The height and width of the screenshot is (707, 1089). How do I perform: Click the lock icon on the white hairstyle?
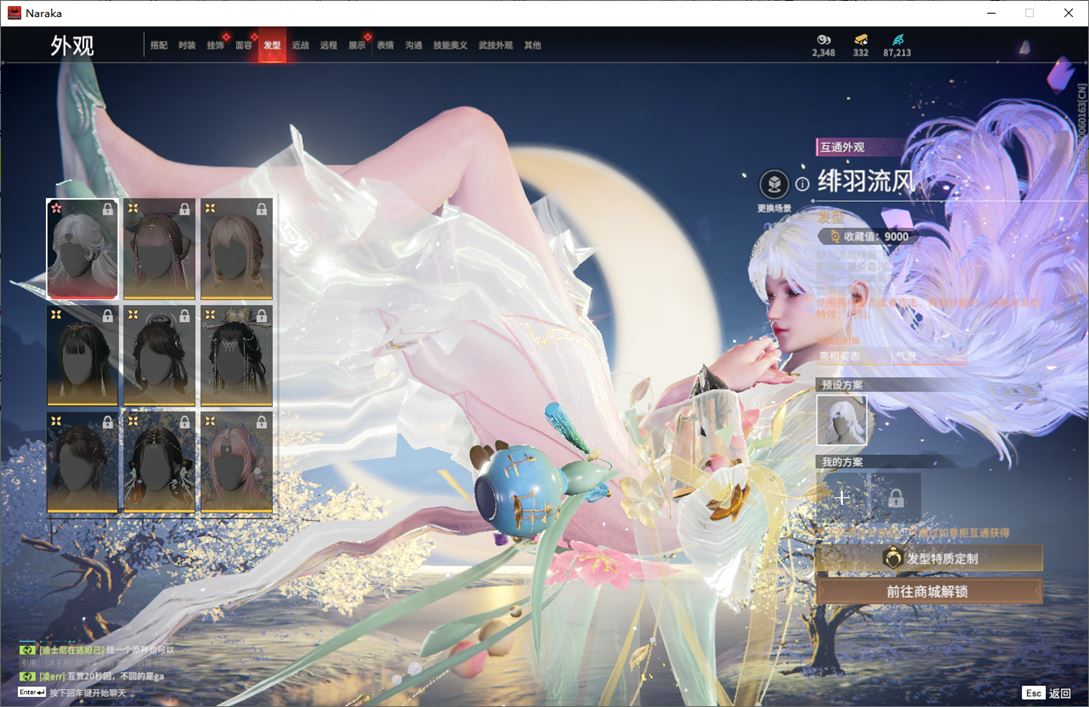click(x=108, y=209)
